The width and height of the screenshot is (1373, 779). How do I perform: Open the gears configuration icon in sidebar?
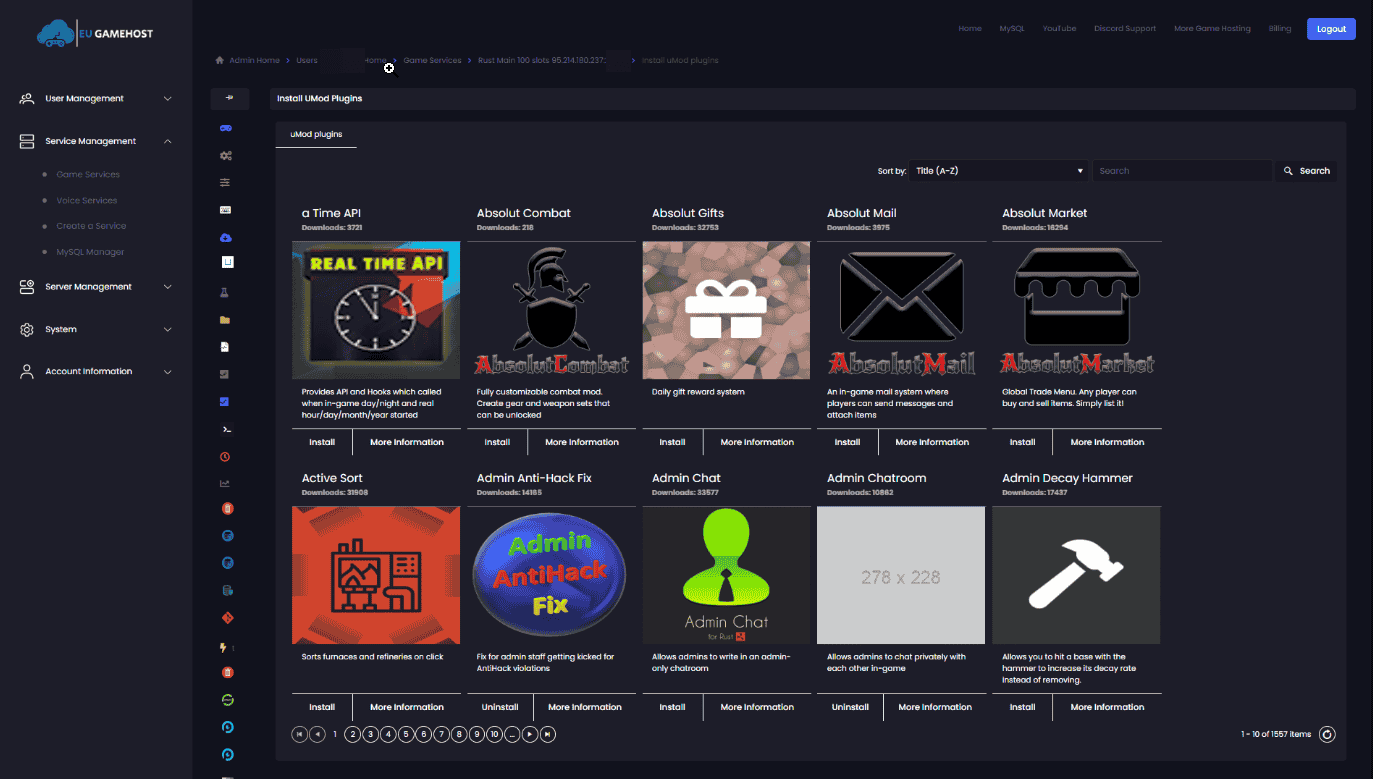click(x=226, y=156)
